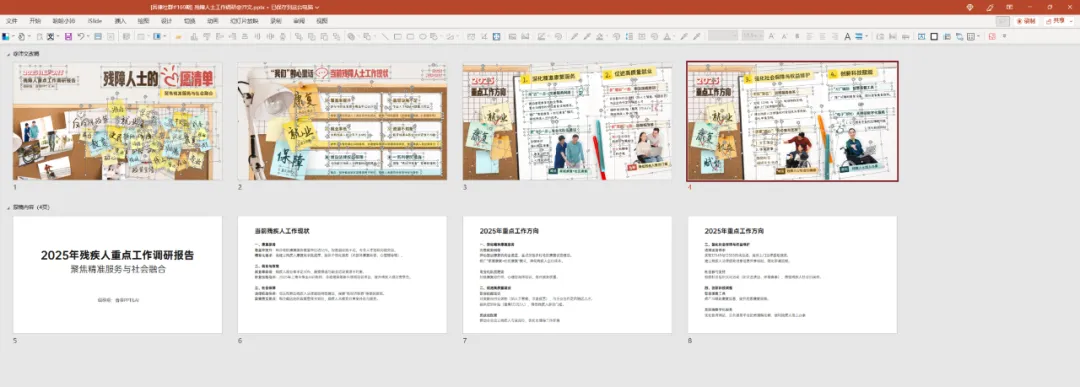Center-align text in toolbar
Screen dimensions: 1080x387
(822, 36)
